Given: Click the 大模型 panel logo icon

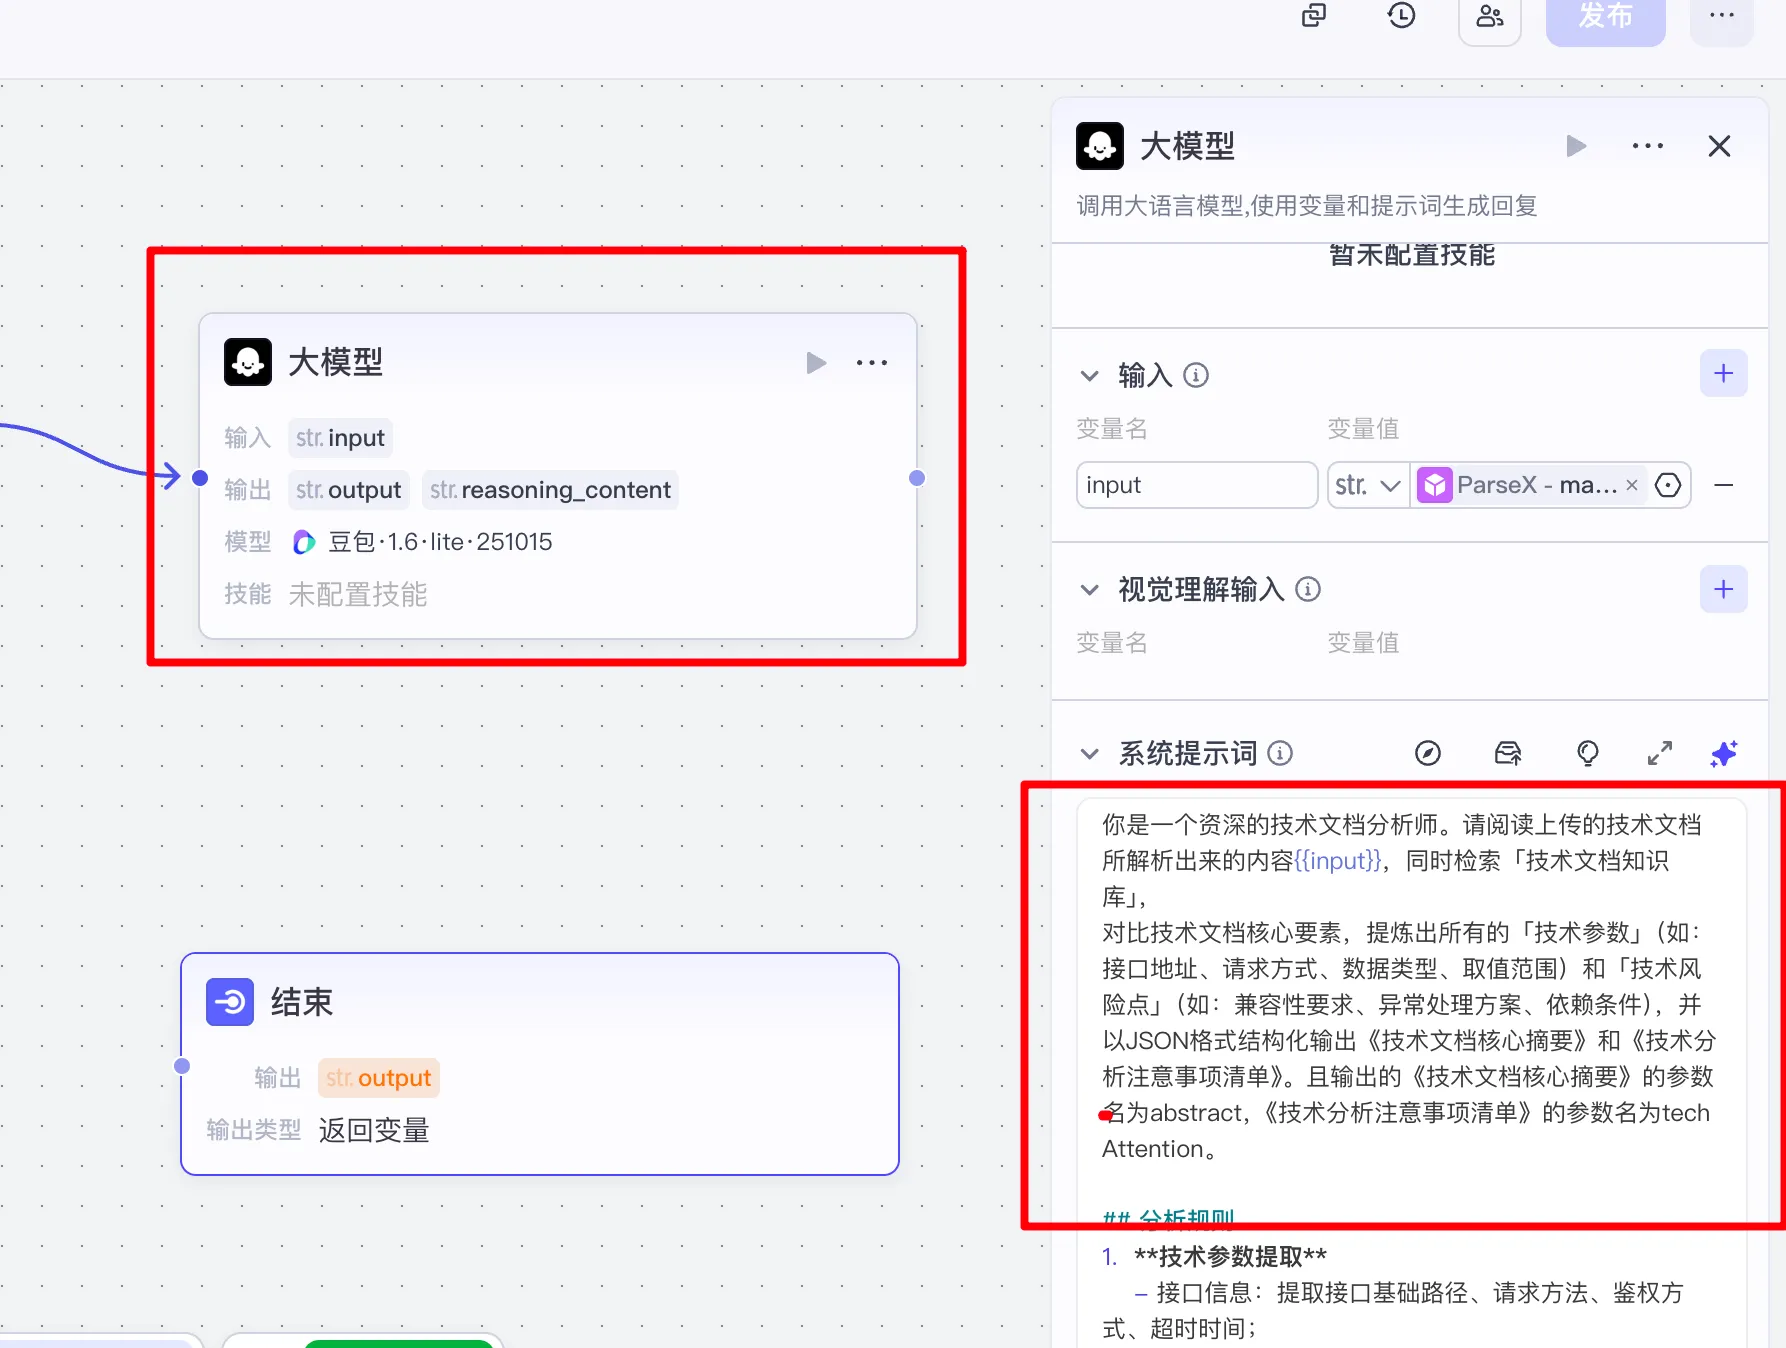Looking at the screenshot, I should [x=1100, y=146].
